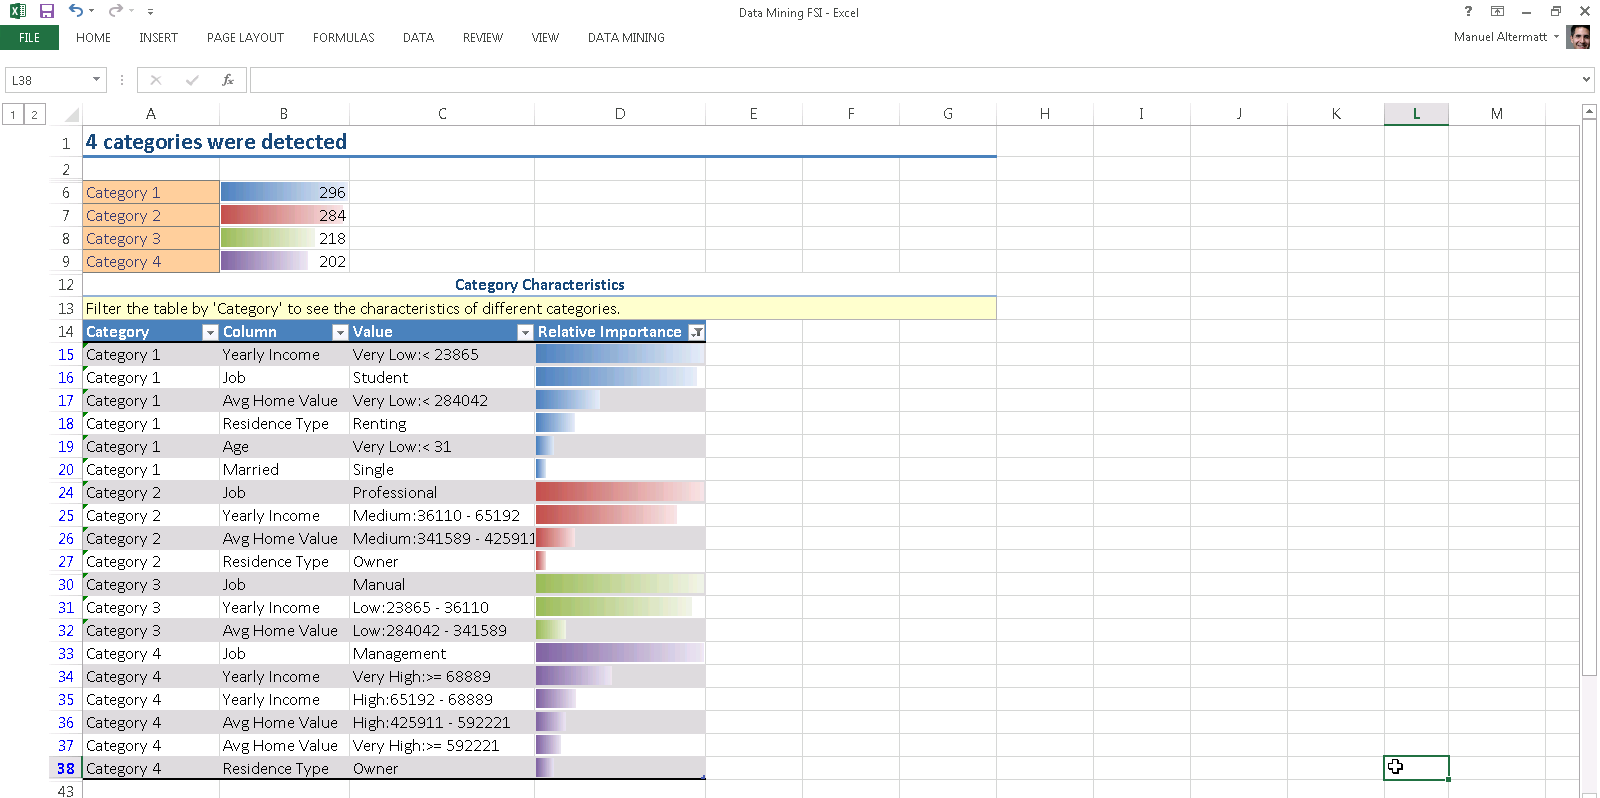Click the Undo arrow icon
This screenshot has height=798, width=1600.
[76, 11]
